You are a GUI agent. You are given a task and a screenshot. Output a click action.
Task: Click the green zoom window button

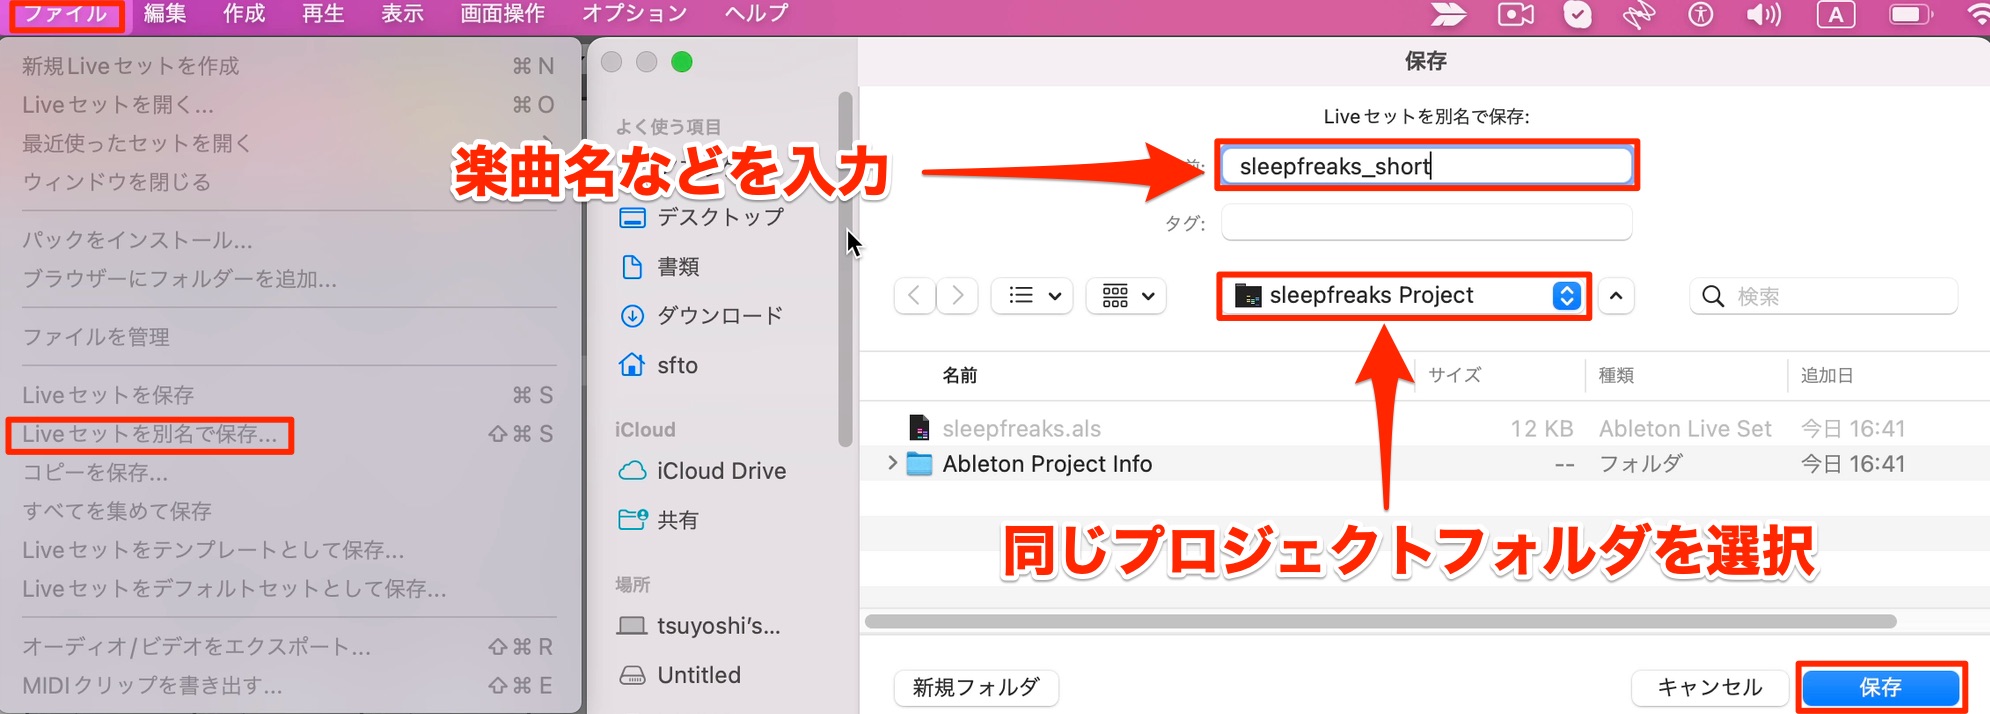click(x=682, y=62)
